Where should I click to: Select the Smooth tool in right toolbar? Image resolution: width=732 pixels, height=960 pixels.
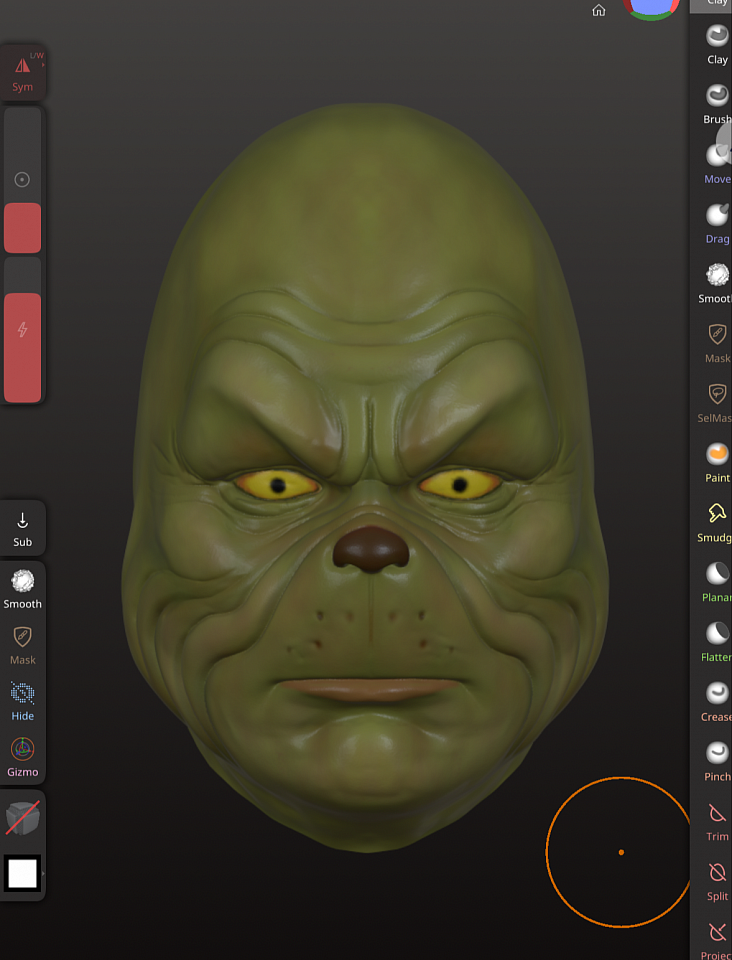717,282
